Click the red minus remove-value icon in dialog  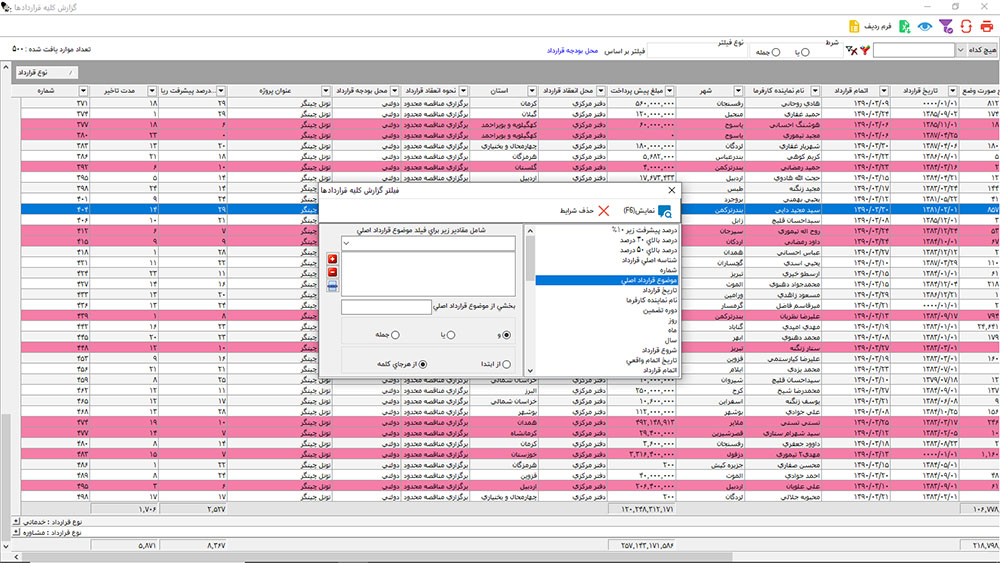coord(332,272)
